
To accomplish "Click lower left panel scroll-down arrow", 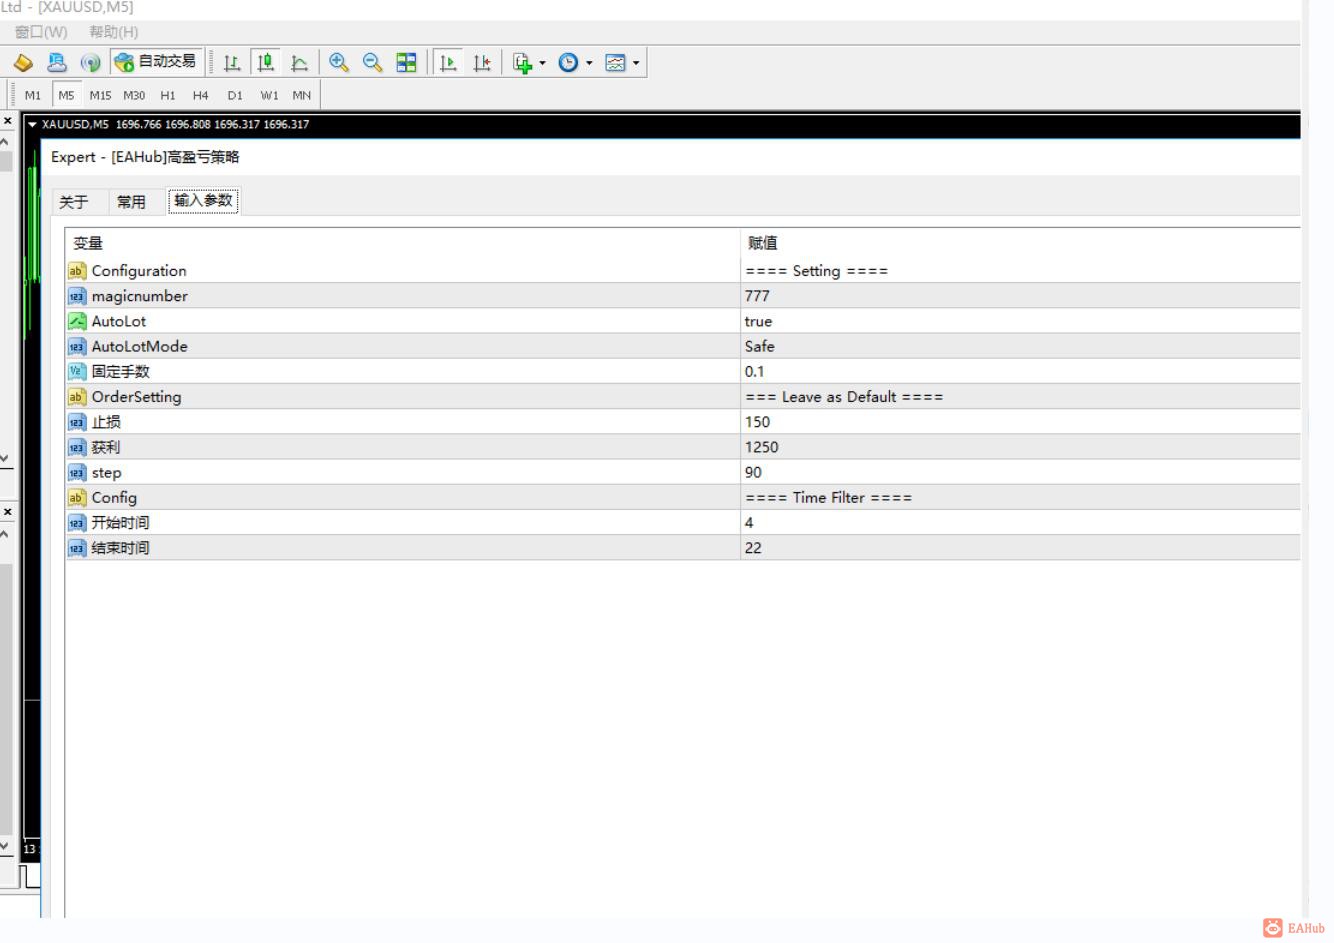I will tap(5, 845).
